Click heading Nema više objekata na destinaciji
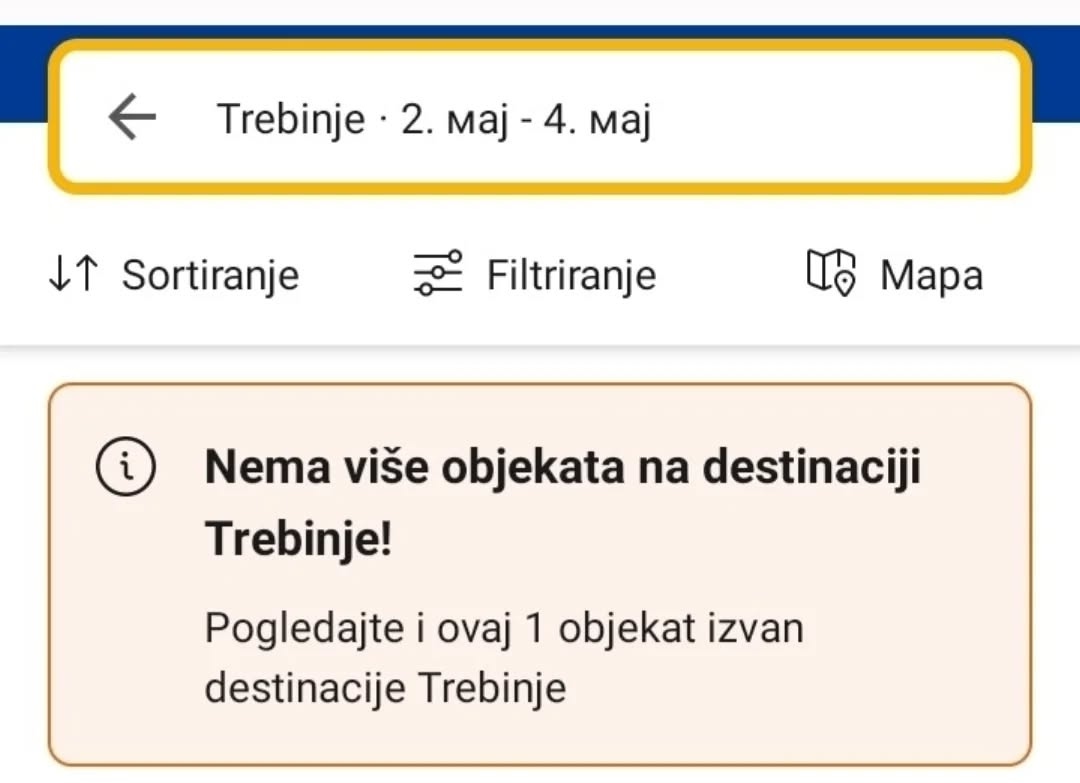The image size is (1080, 783). pos(563,468)
